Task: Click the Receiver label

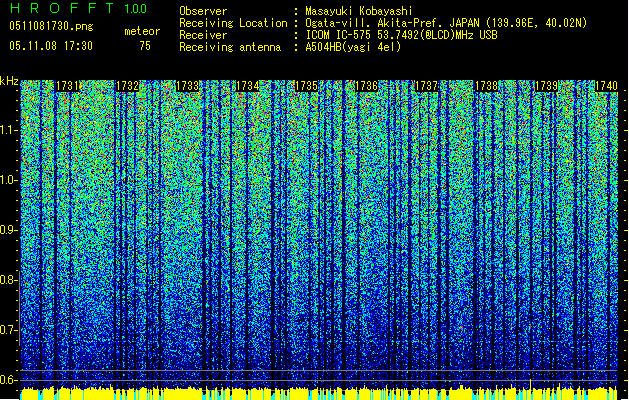Action: (203, 35)
